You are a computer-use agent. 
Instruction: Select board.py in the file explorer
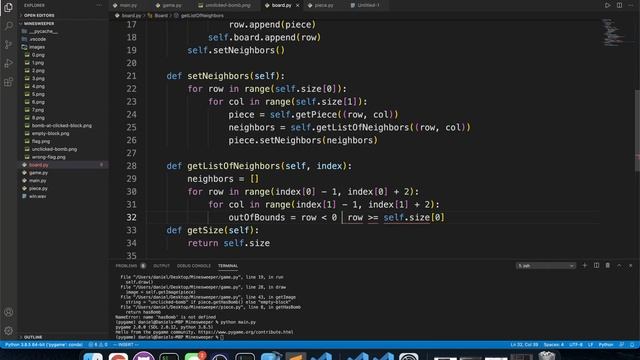(39, 165)
